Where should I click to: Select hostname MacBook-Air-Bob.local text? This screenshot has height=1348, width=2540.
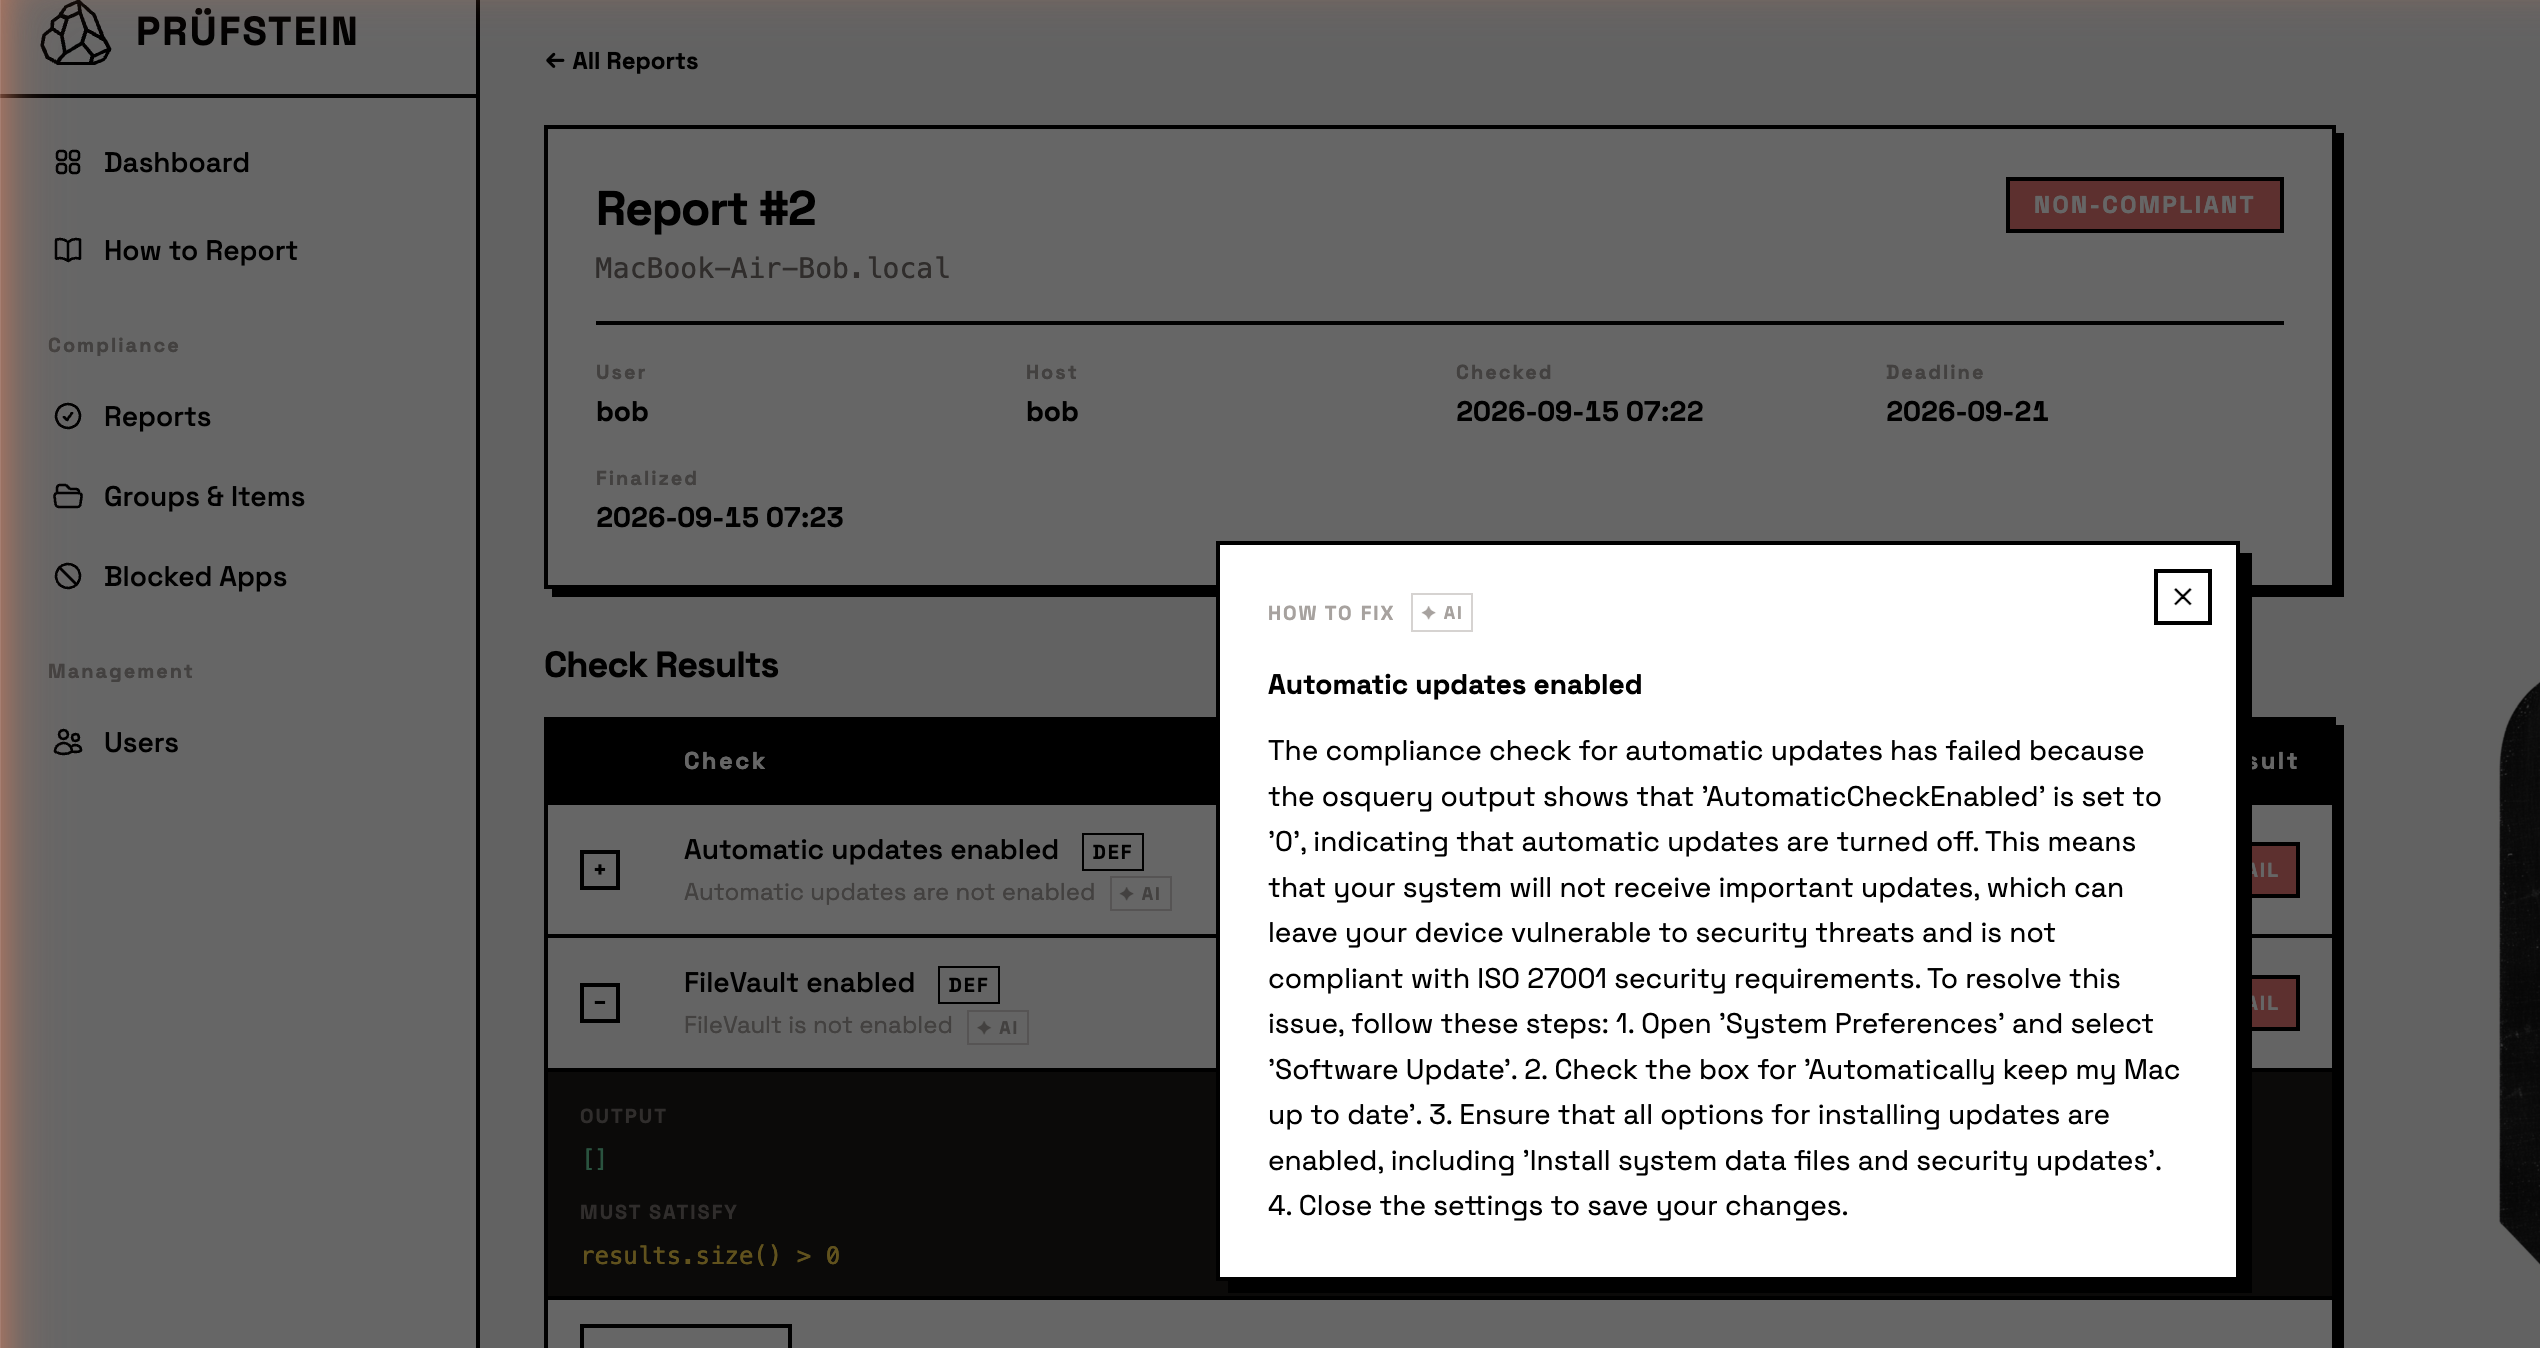(x=772, y=268)
